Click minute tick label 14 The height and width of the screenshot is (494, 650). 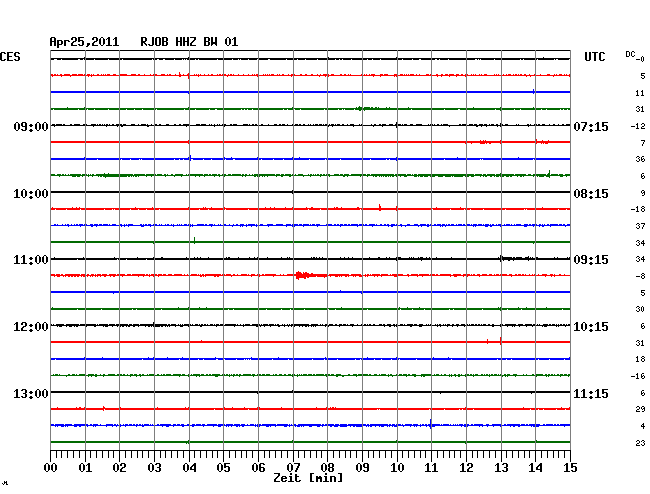(x=535, y=468)
